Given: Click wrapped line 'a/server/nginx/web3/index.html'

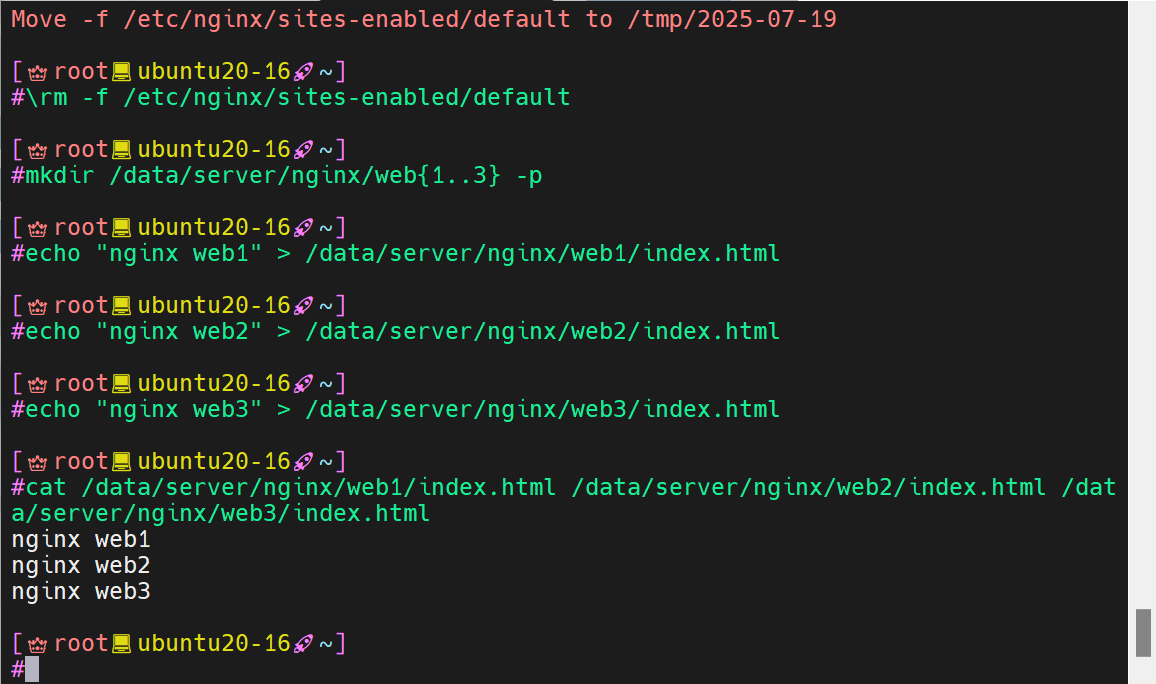Looking at the screenshot, I should 220,514.
